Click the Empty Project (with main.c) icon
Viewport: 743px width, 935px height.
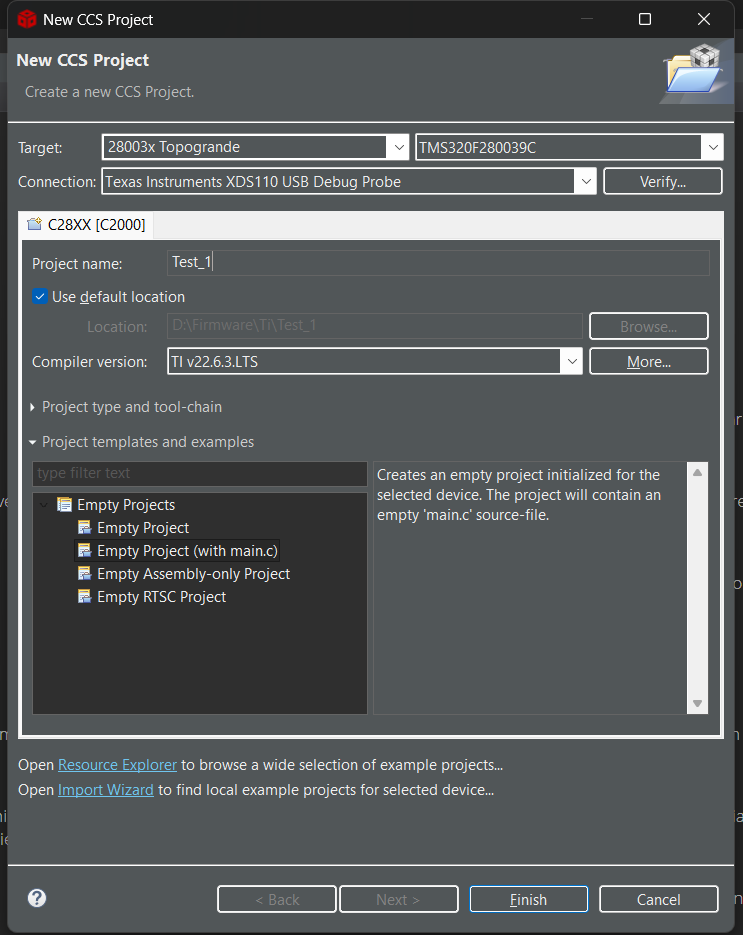point(85,550)
